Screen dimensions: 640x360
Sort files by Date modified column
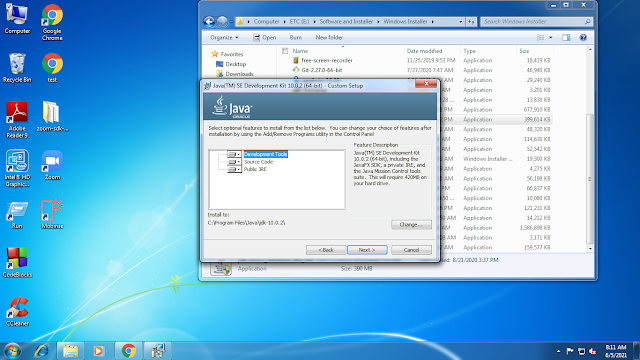pos(424,51)
